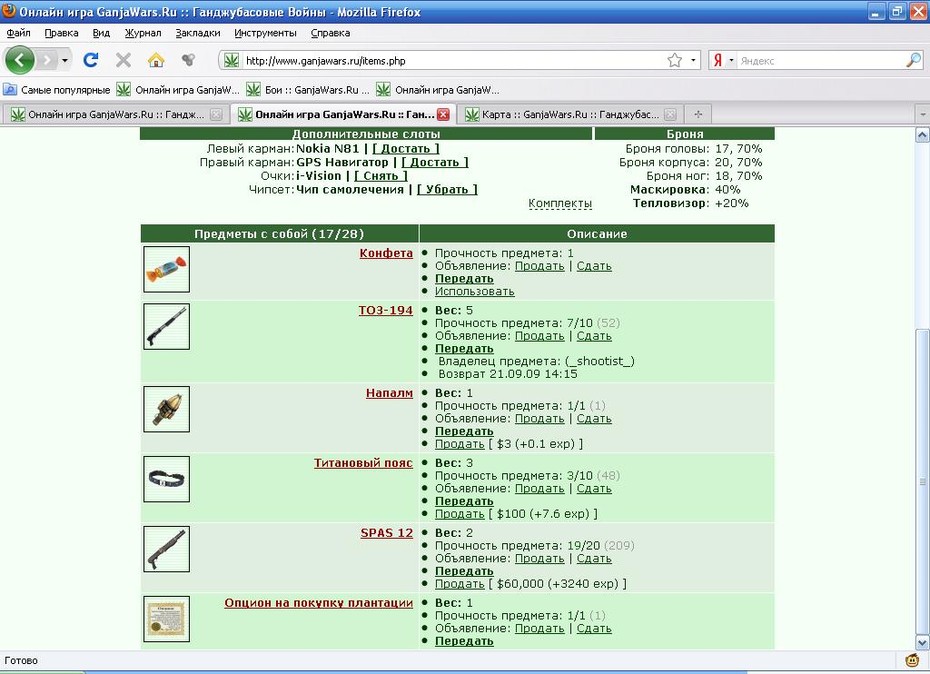930x674 pixels.
Task: Open the back history dropdown arrow
Action: pyautogui.click(x=65, y=61)
